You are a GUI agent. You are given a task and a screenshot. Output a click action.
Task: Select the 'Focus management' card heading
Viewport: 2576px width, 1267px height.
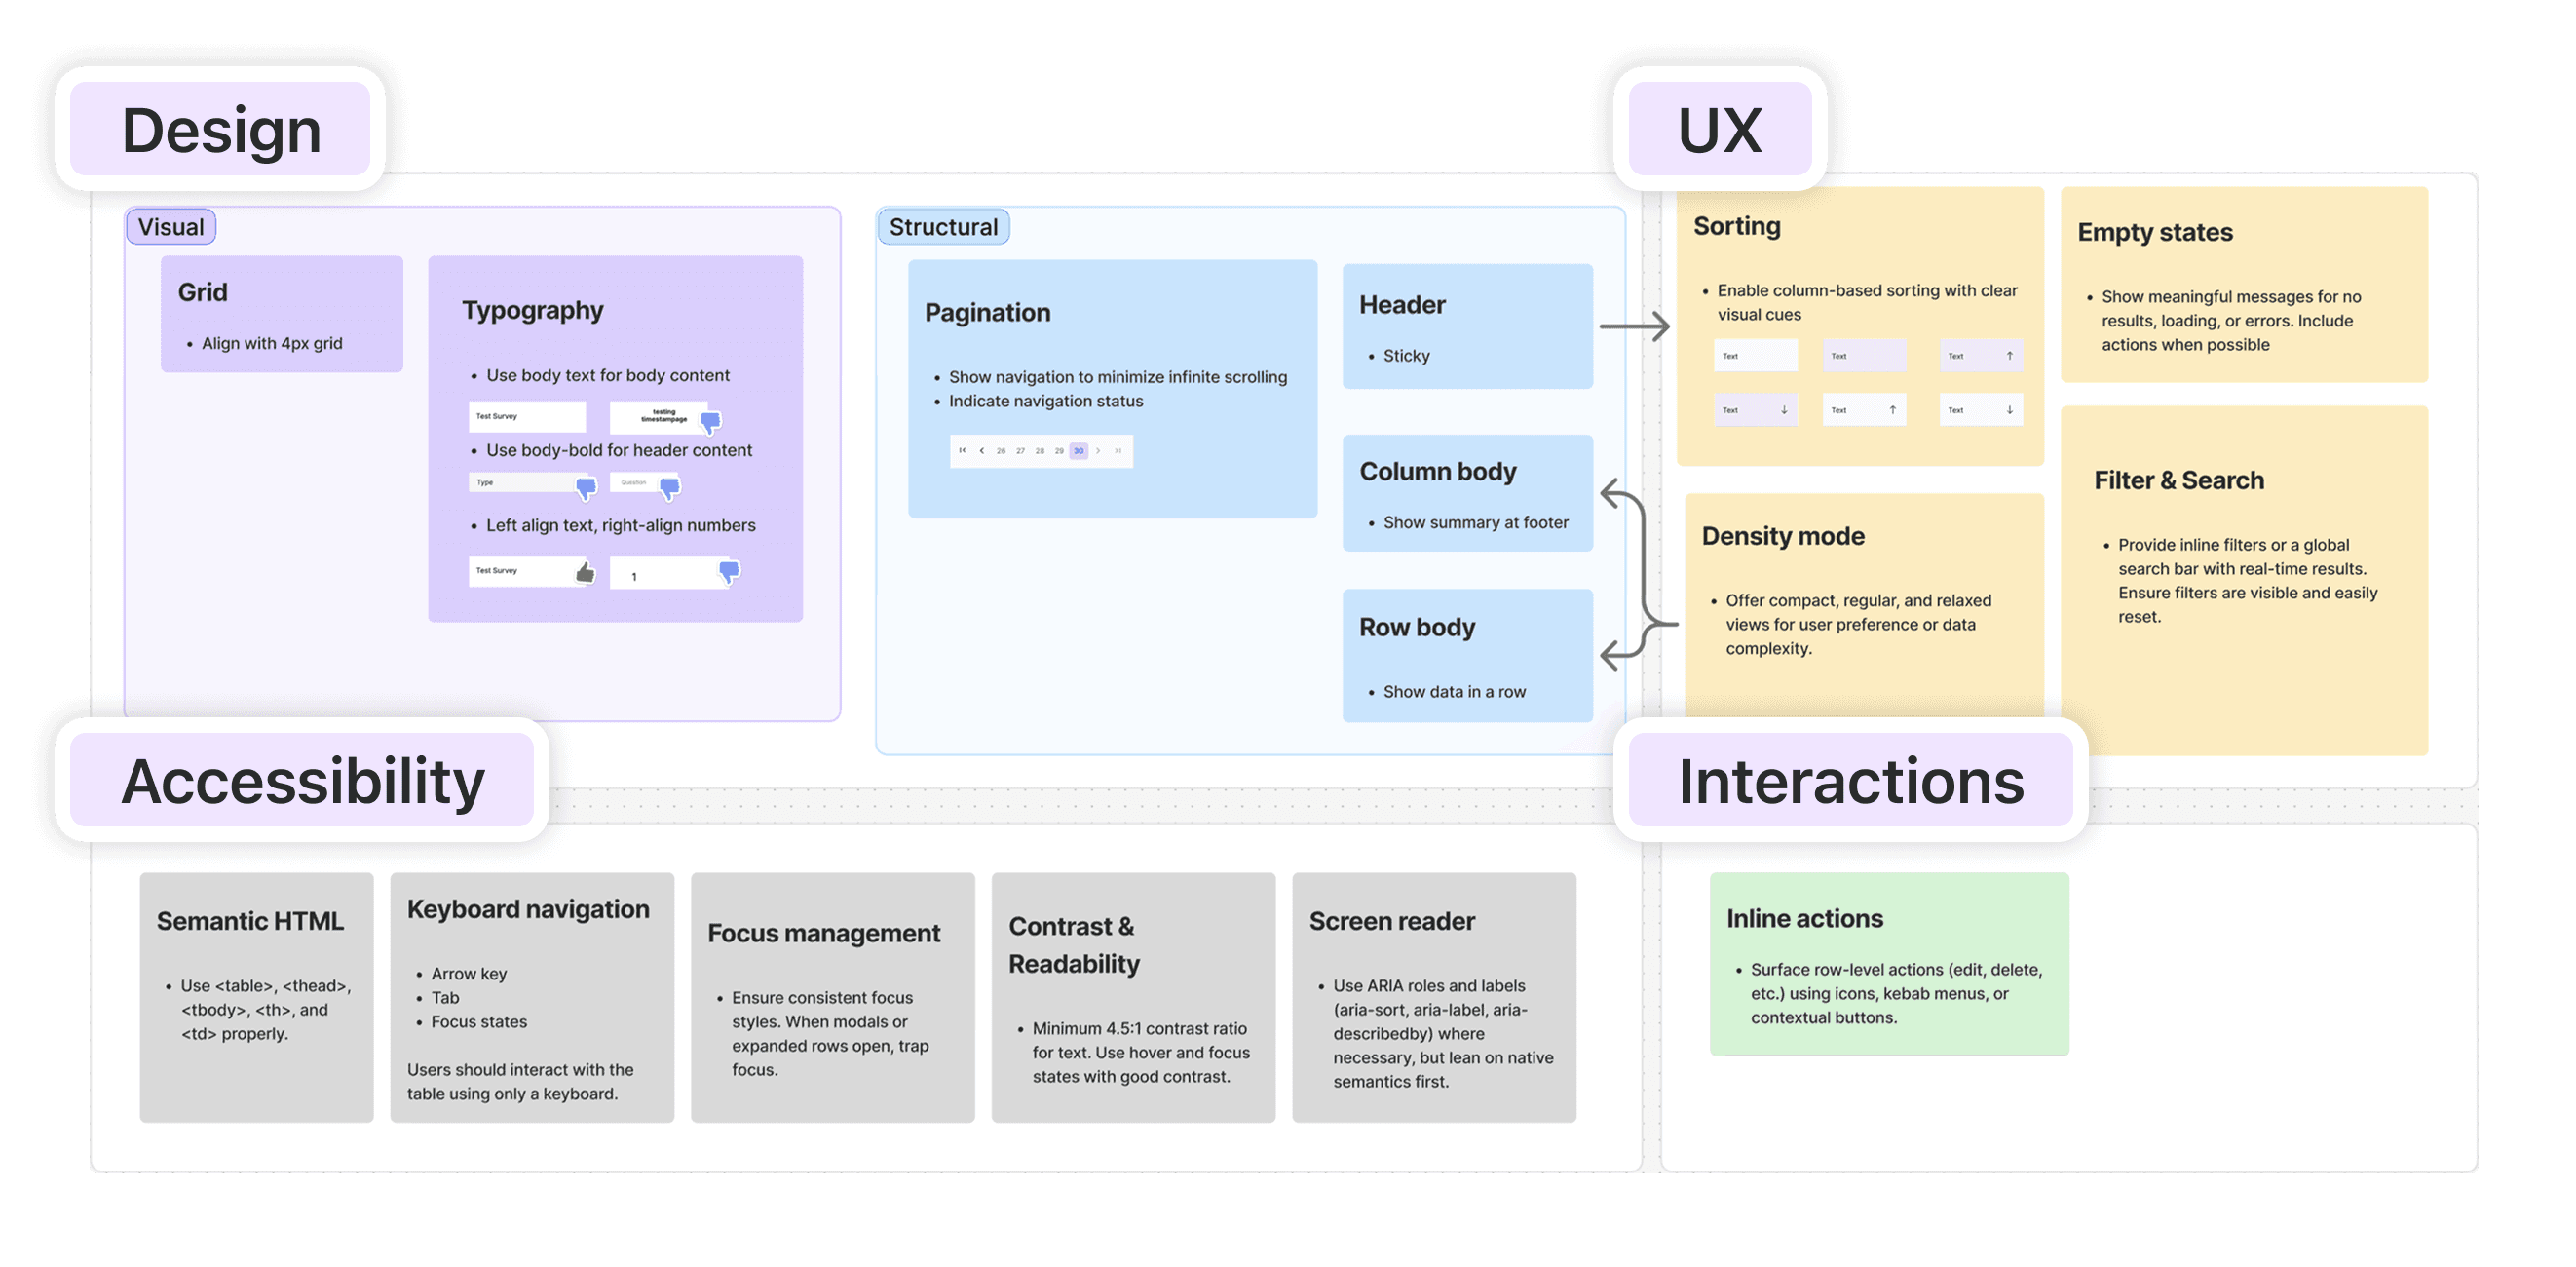coord(824,933)
